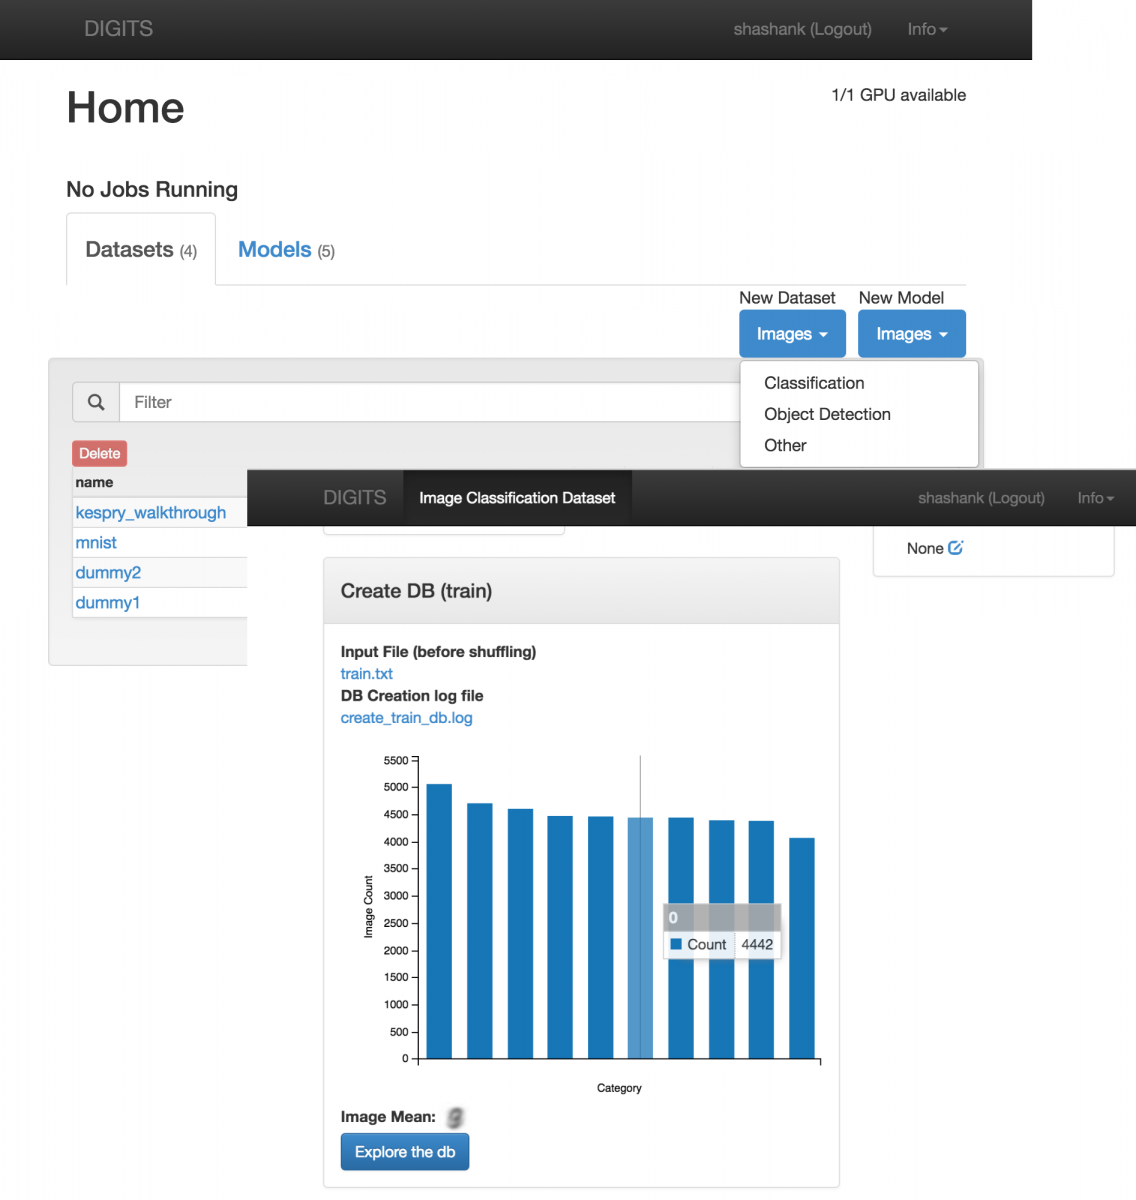Open the create_train_db.log file link
The height and width of the screenshot is (1200, 1136).
click(406, 718)
